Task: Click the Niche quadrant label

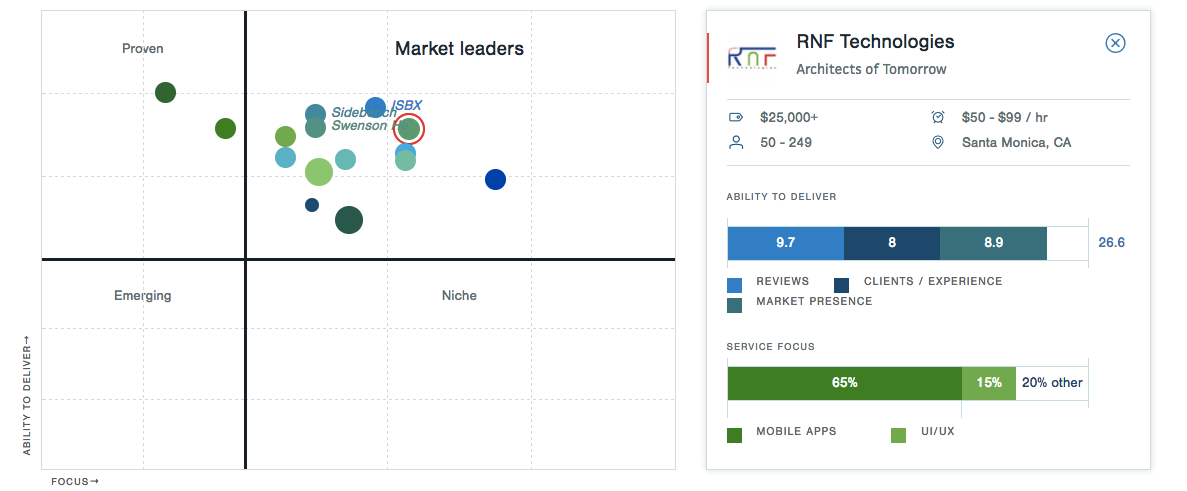Action: click(x=460, y=295)
